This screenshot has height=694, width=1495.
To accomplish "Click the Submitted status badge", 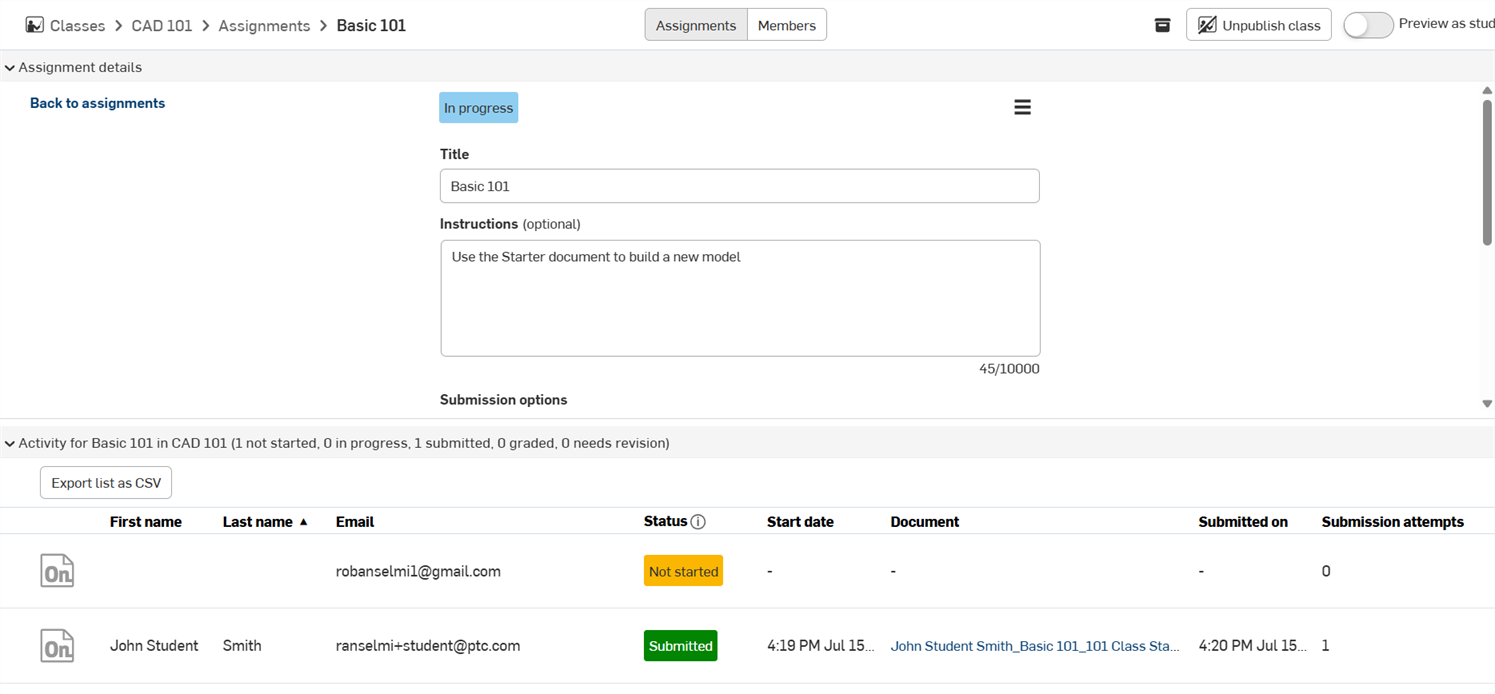I will (x=681, y=645).
